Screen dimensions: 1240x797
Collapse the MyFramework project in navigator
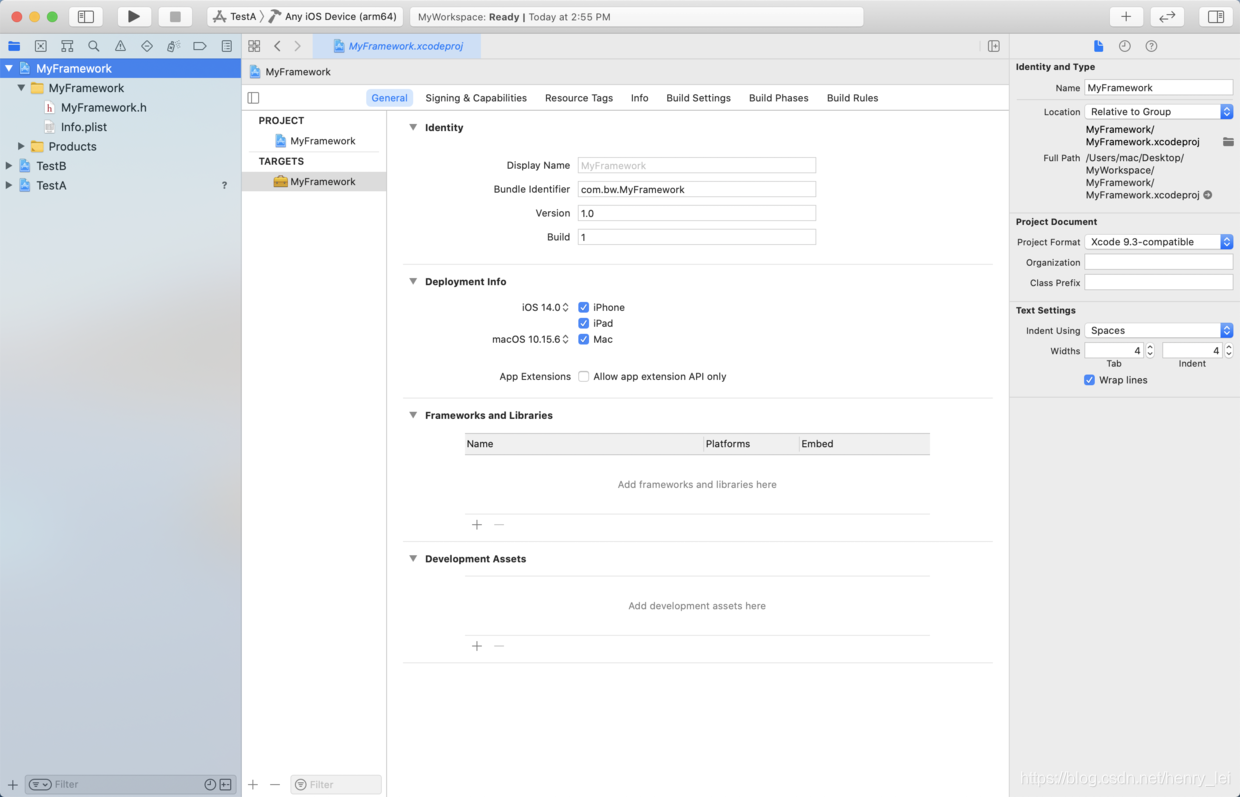[x=9, y=68]
